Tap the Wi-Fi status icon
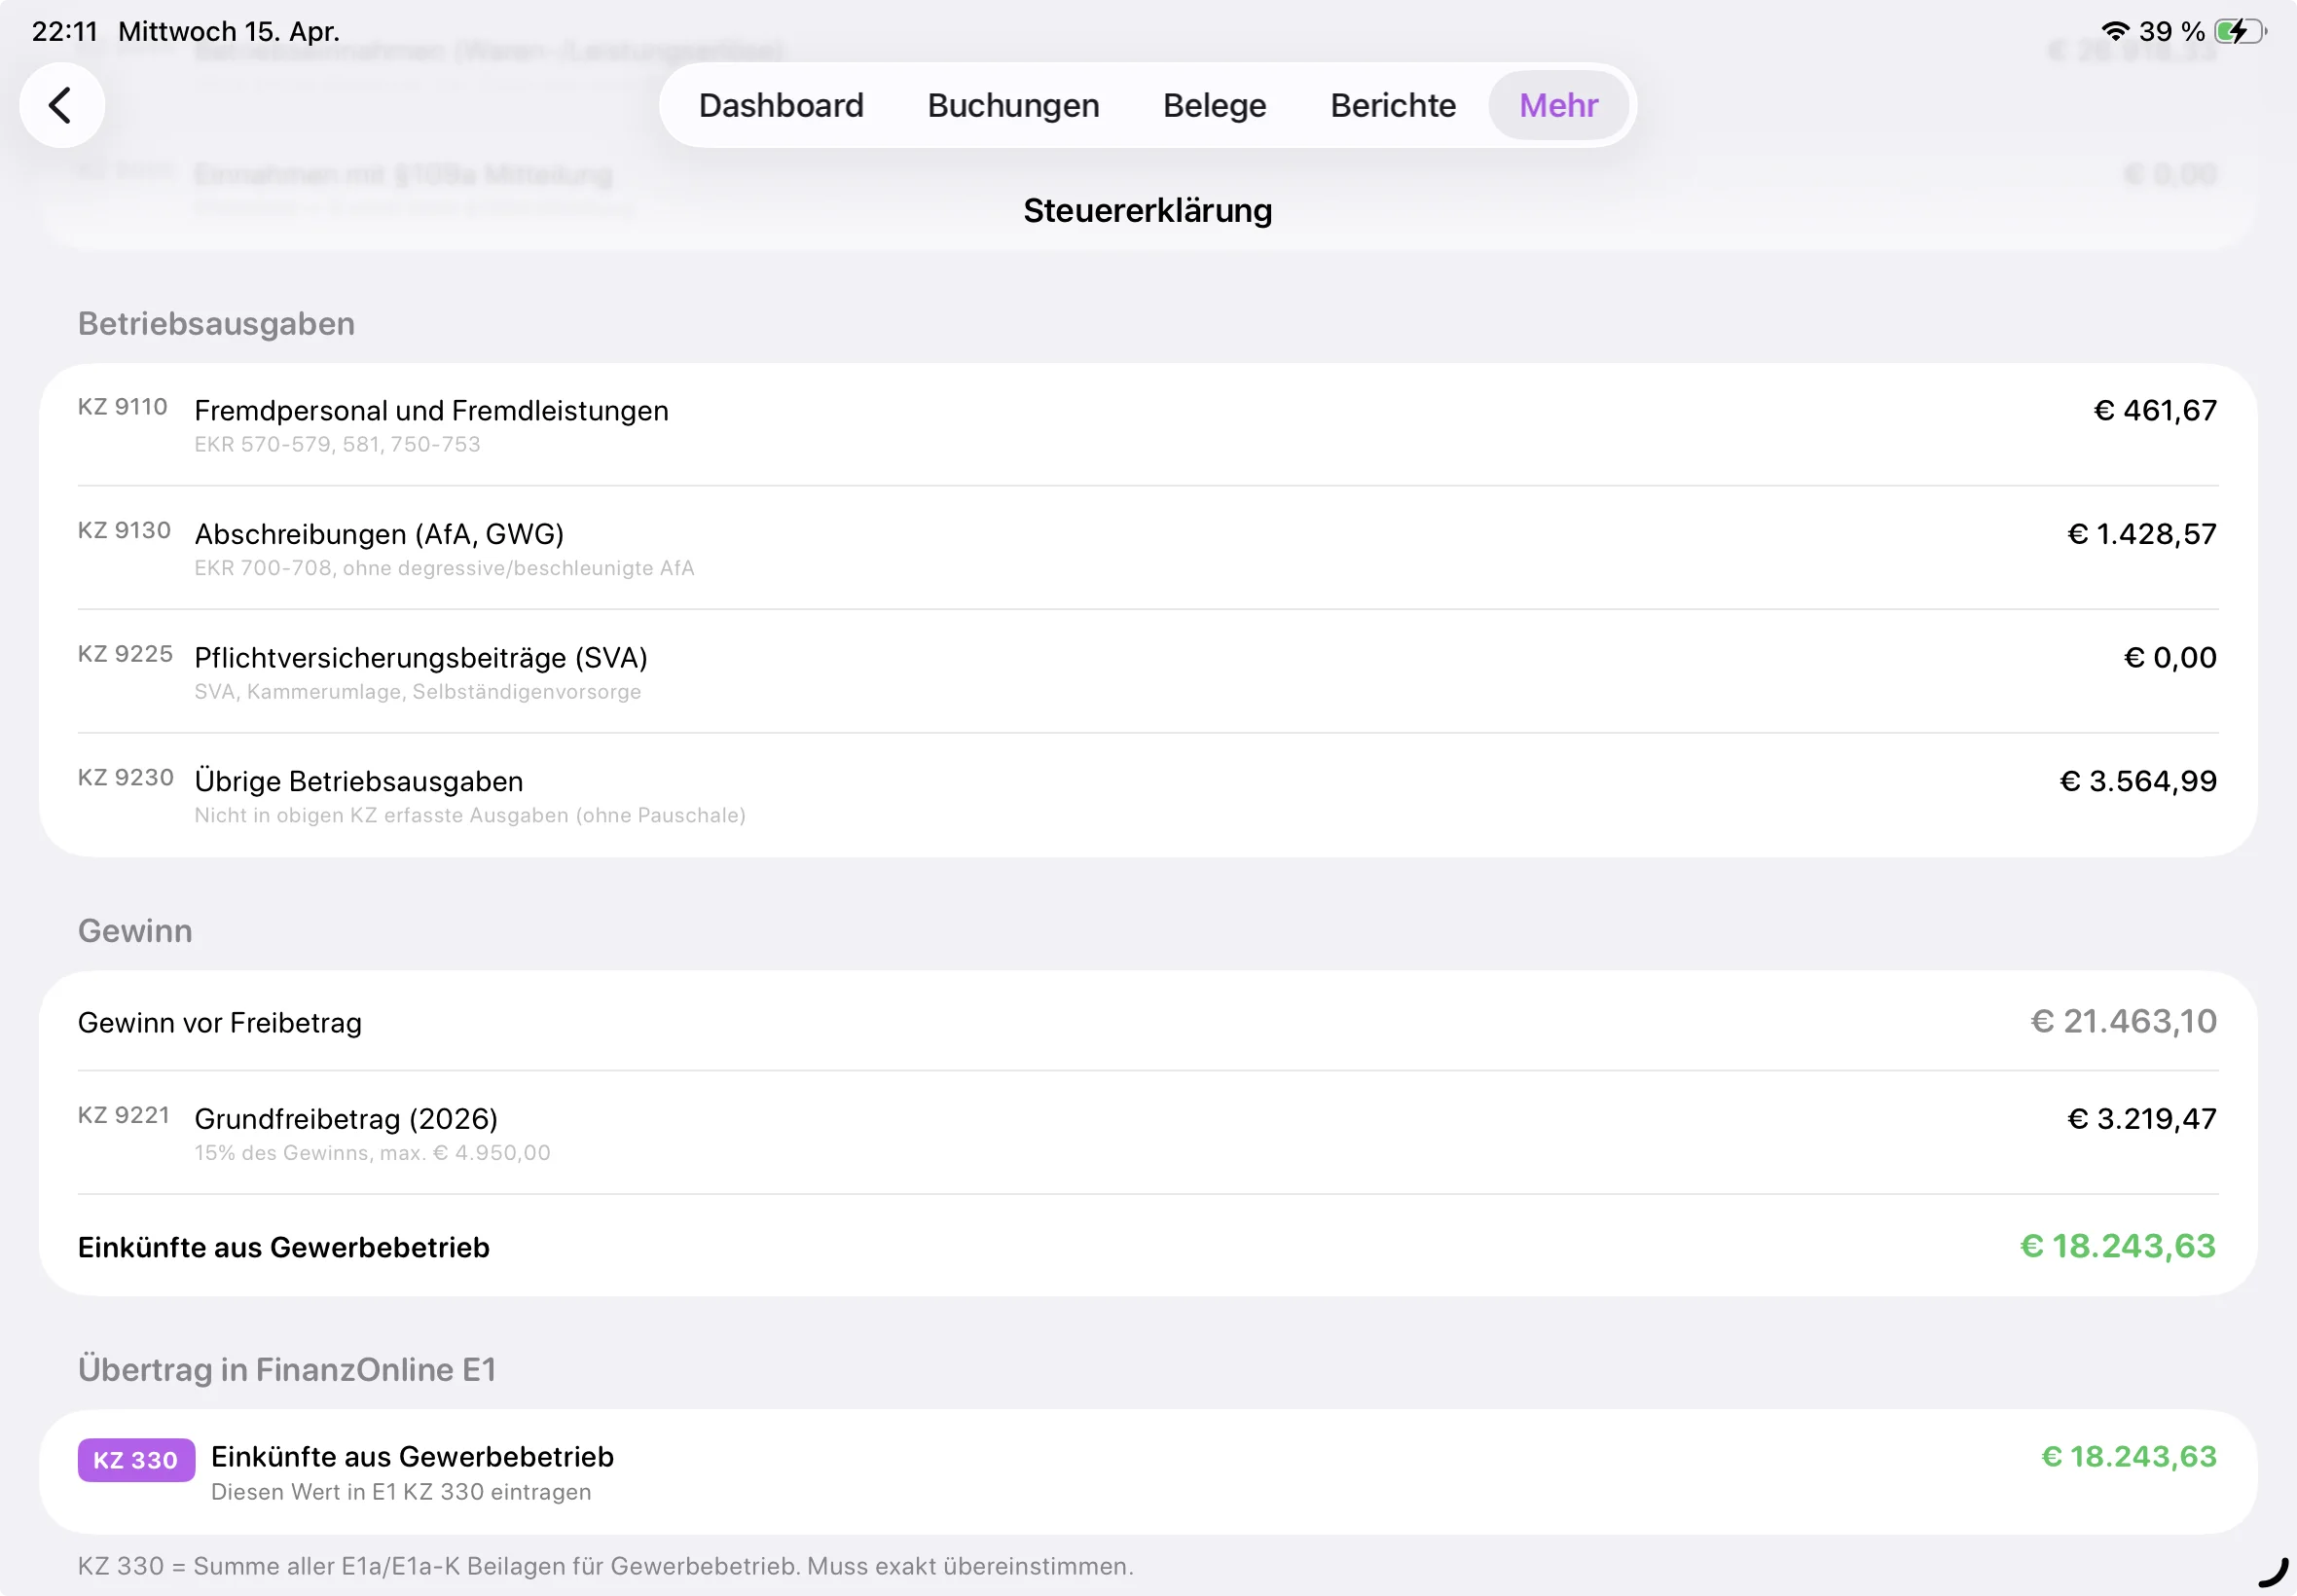This screenshot has height=1596, width=2297. point(2115,31)
